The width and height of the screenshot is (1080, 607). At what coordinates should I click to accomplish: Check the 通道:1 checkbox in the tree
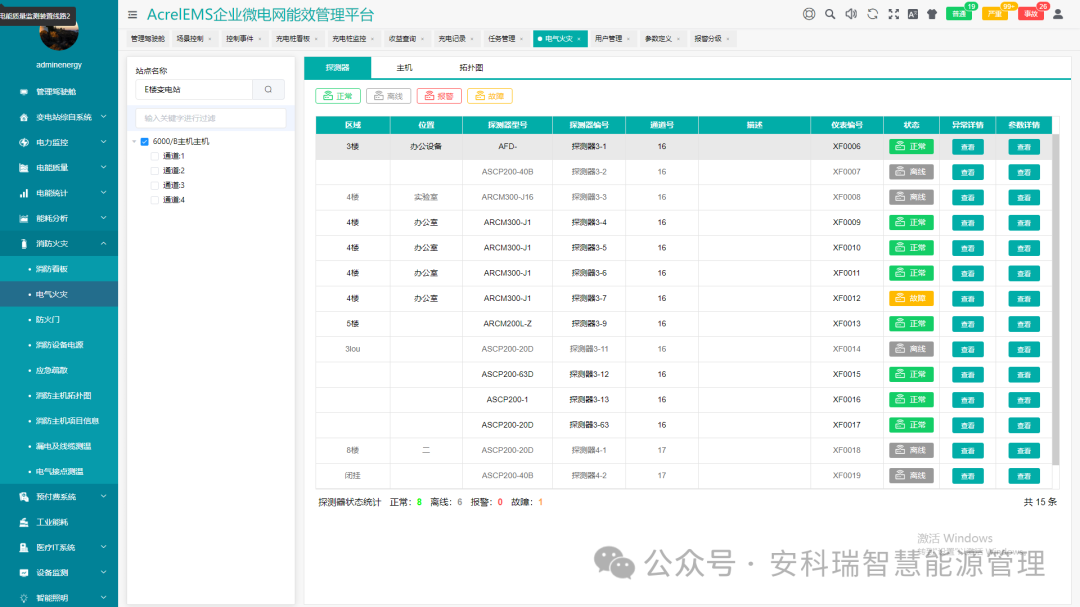(x=155, y=156)
